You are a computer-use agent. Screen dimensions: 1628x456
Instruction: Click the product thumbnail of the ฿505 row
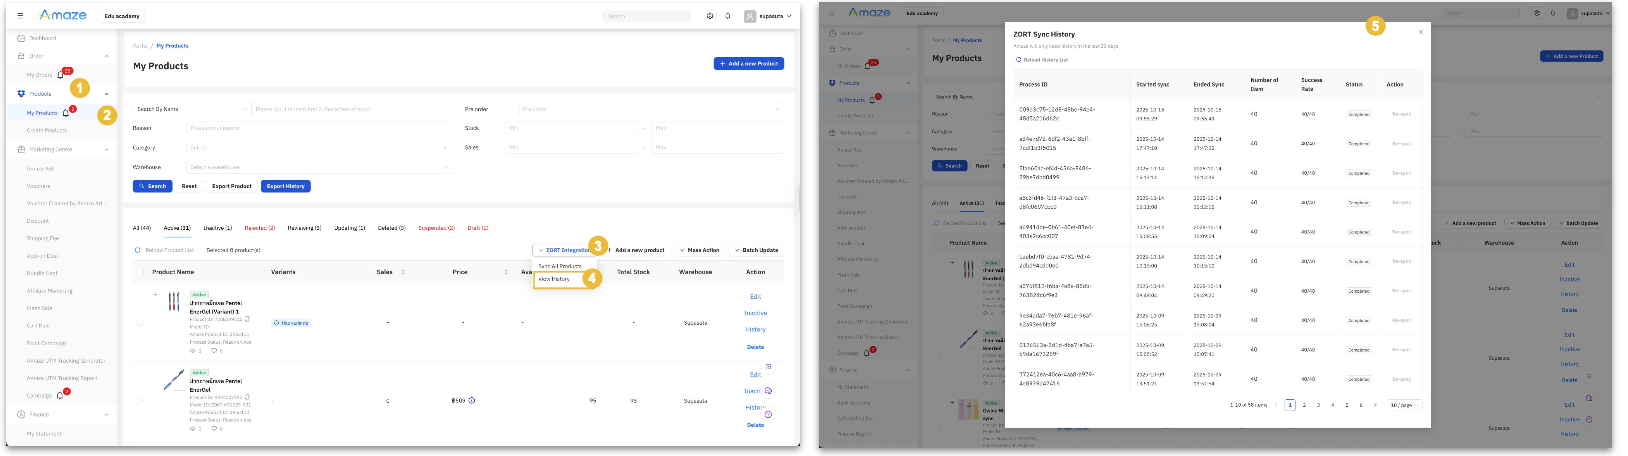tap(174, 380)
